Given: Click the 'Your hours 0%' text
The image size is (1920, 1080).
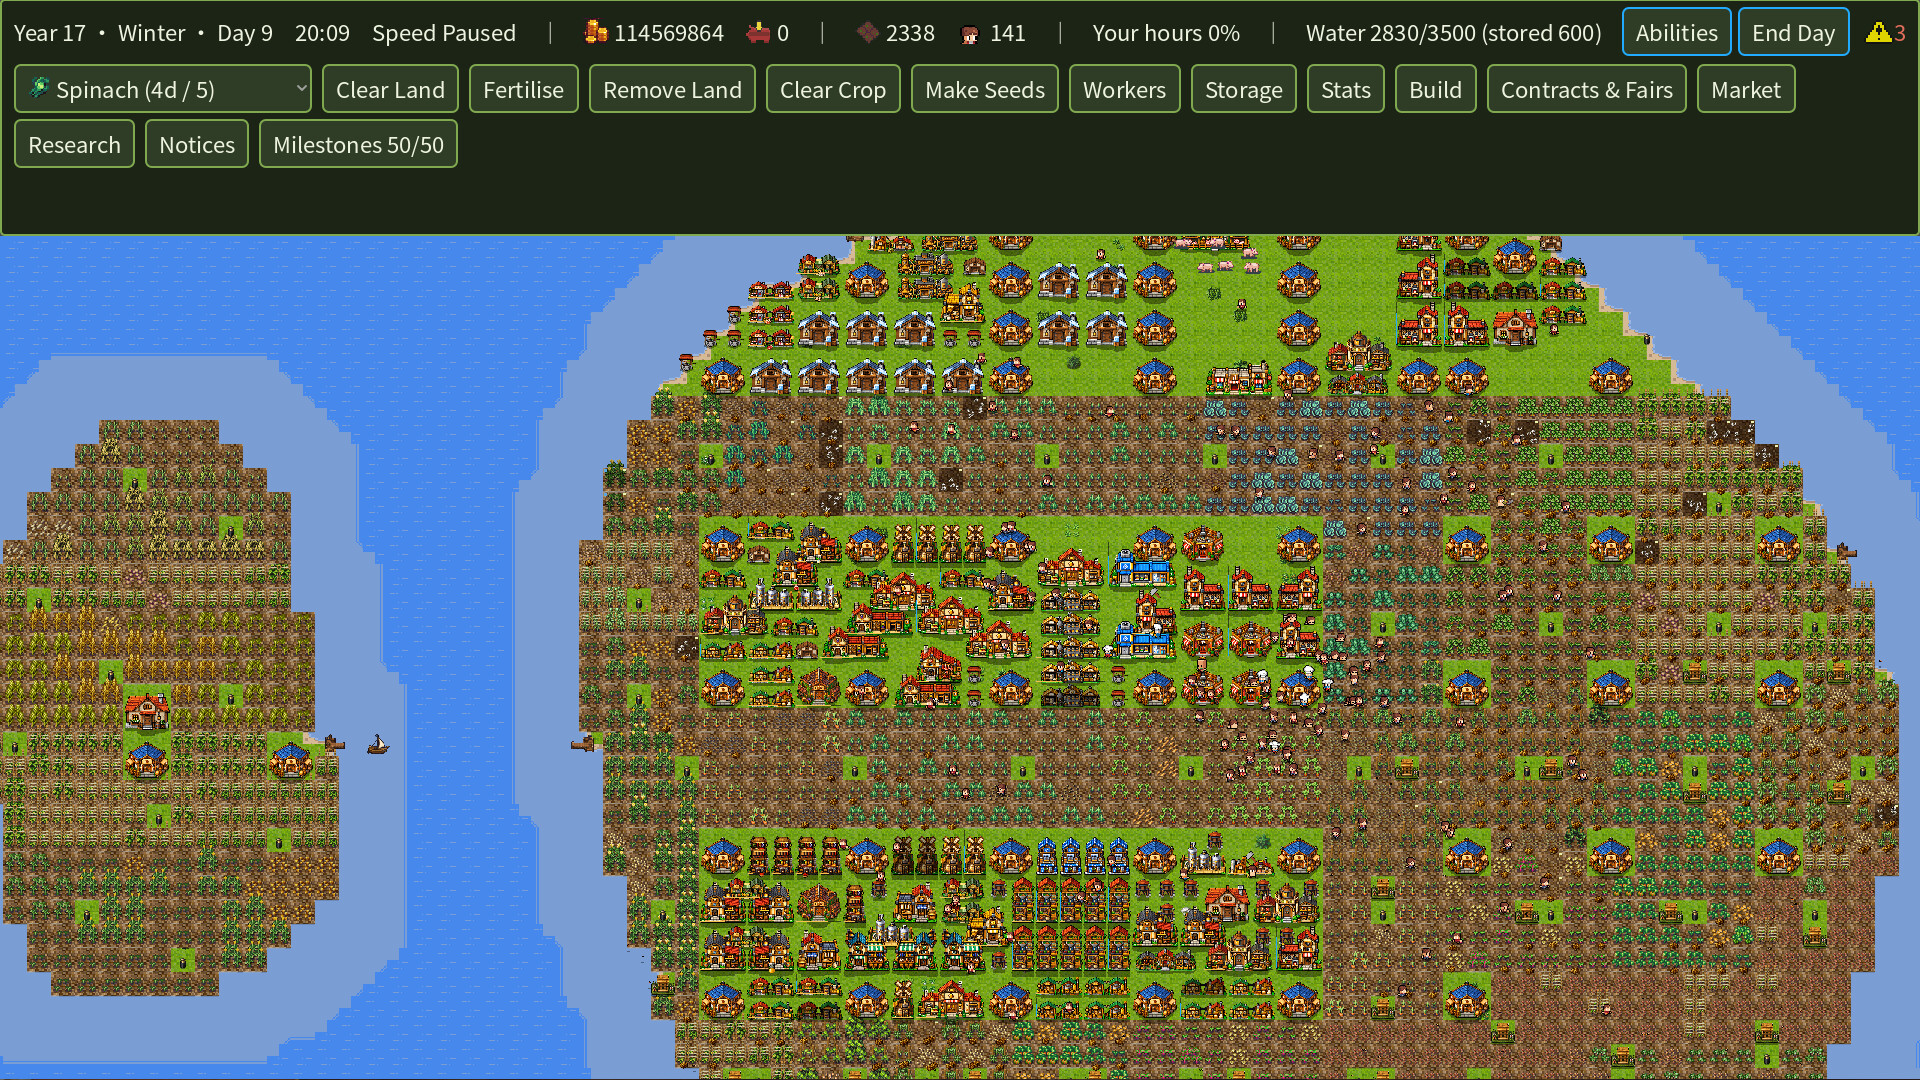Looking at the screenshot, I should [x=1166, y=33].
